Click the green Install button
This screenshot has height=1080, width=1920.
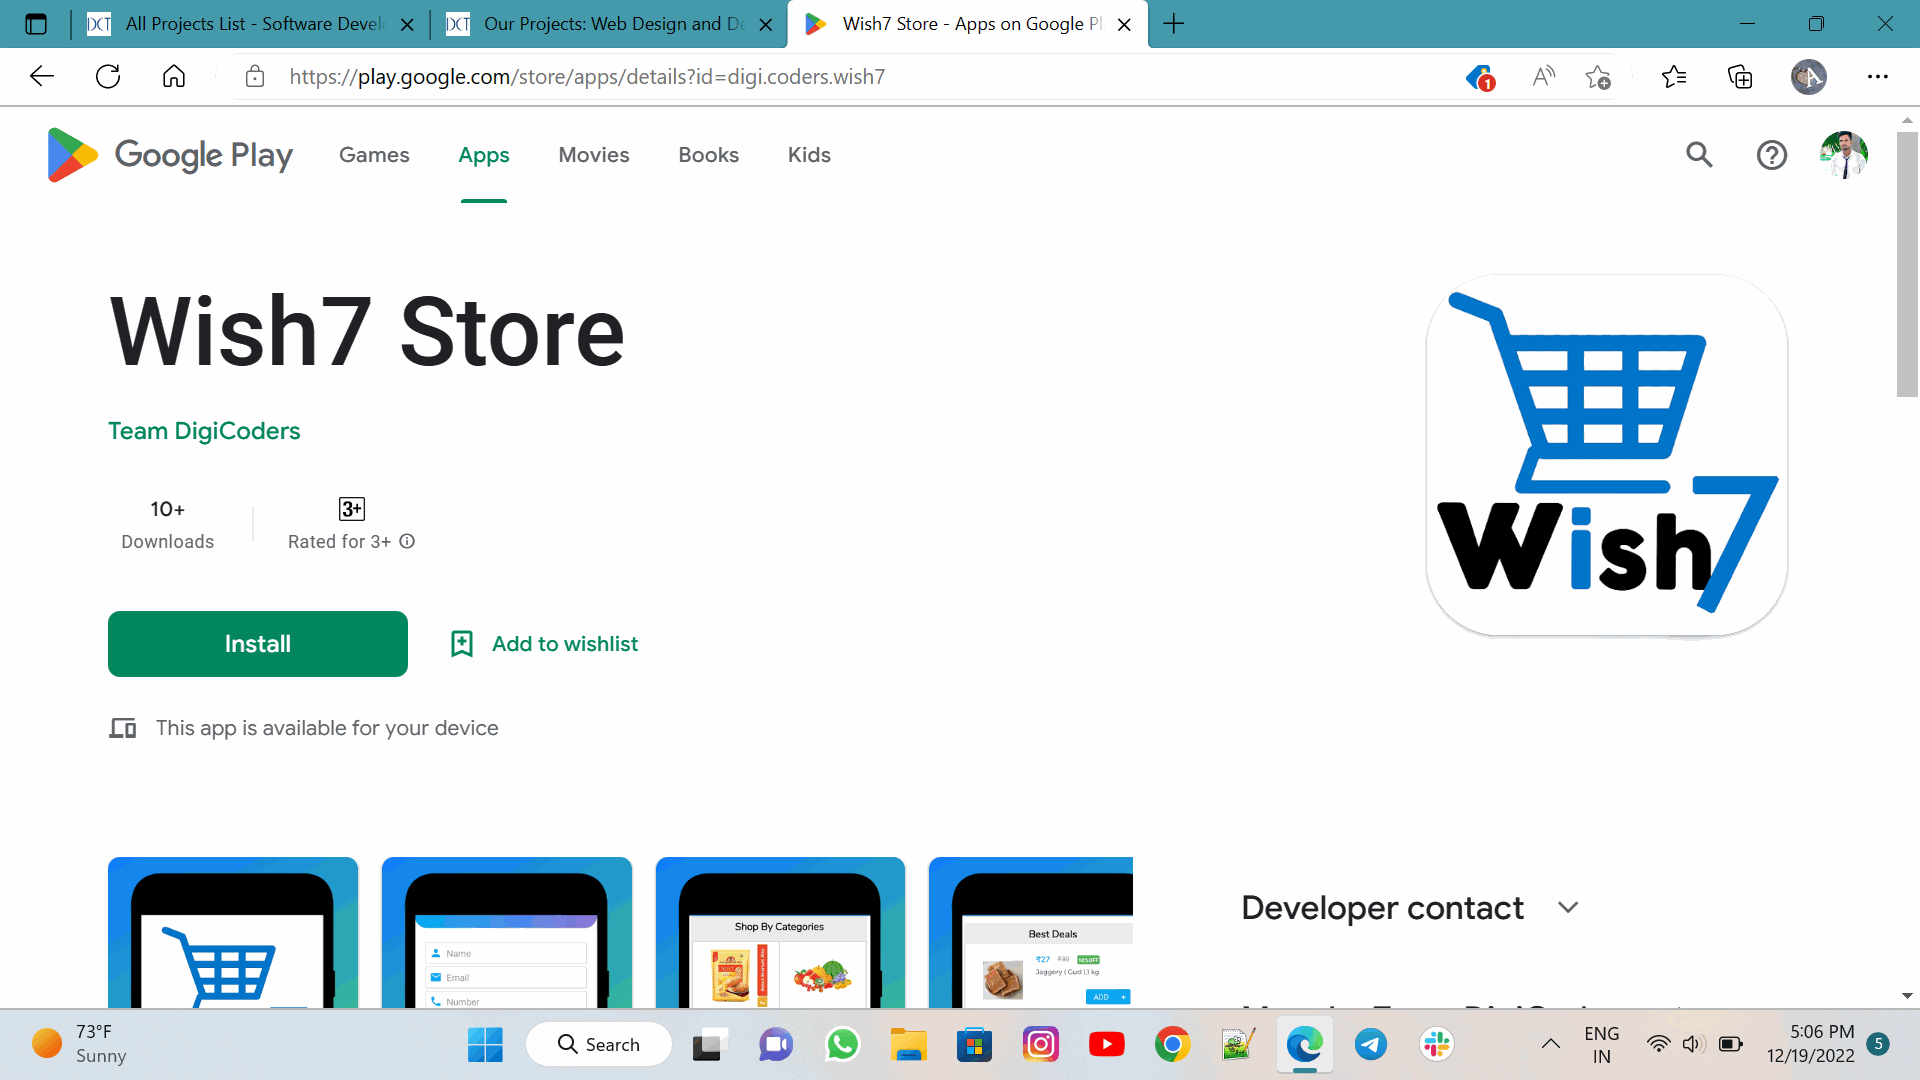[x=258, y=644]
